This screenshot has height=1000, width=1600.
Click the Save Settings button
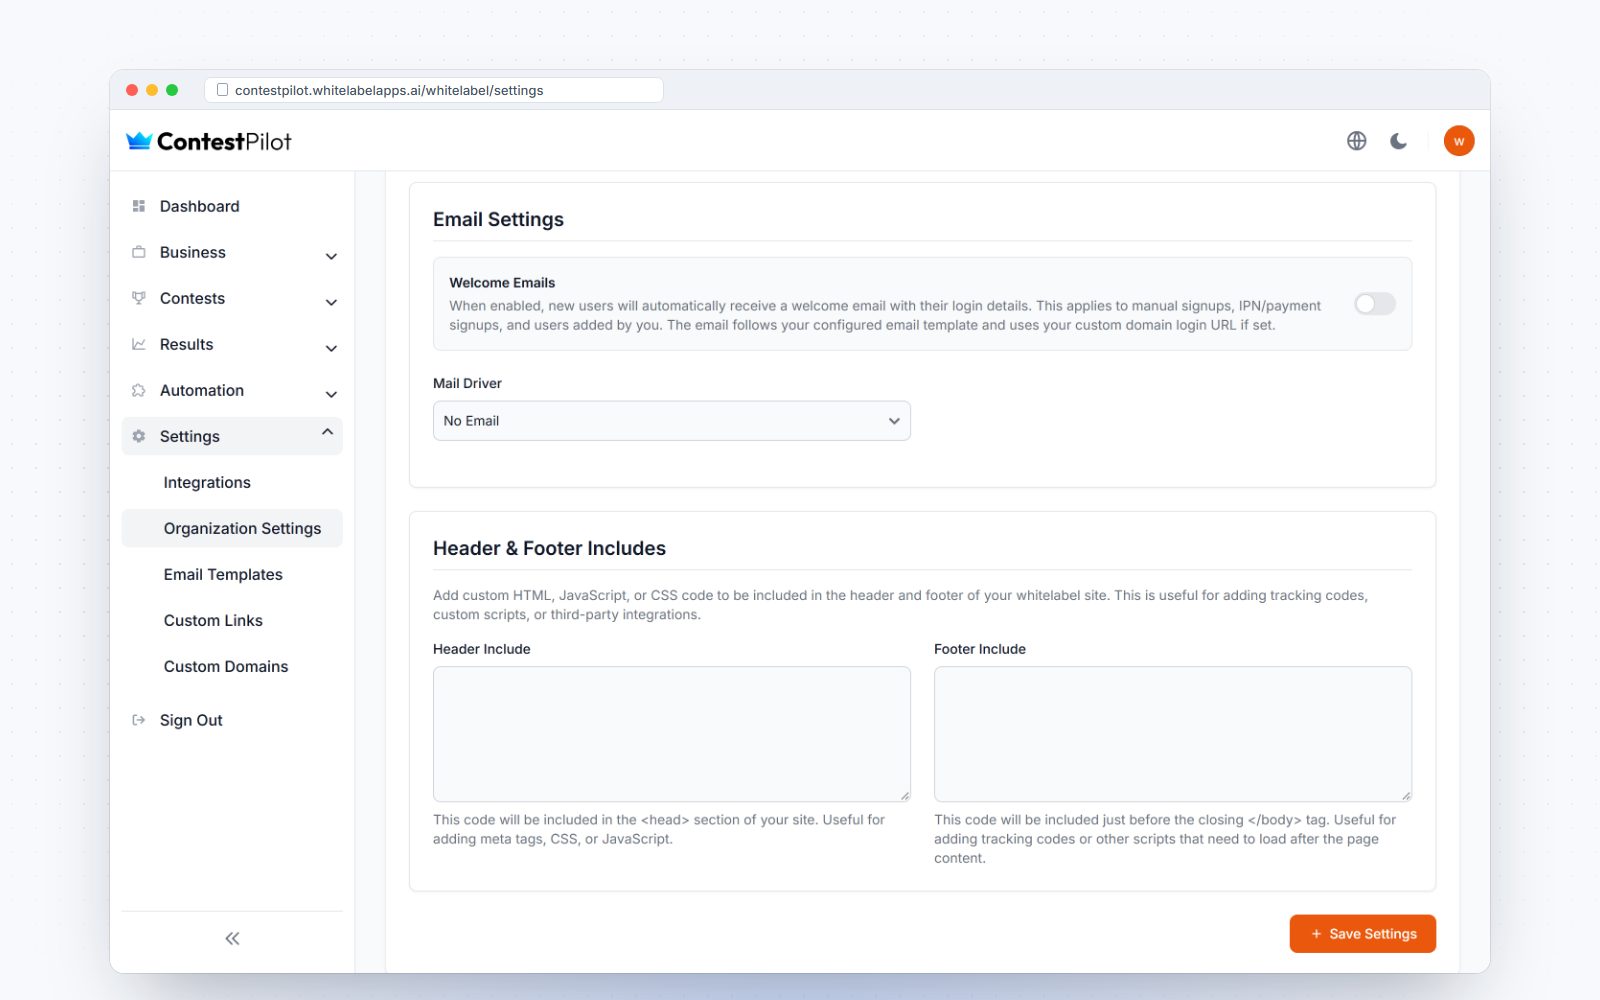tap(1363, 934)
